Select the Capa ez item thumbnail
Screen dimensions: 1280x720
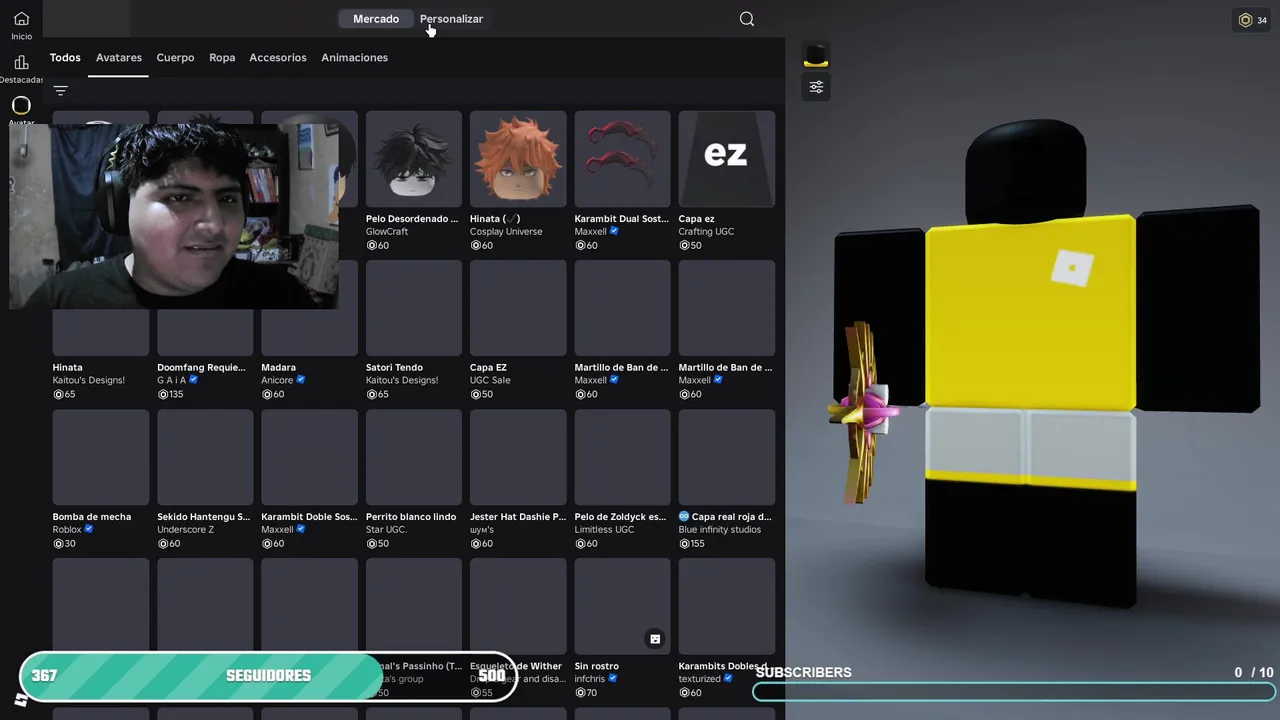click(x=726, y=159)
